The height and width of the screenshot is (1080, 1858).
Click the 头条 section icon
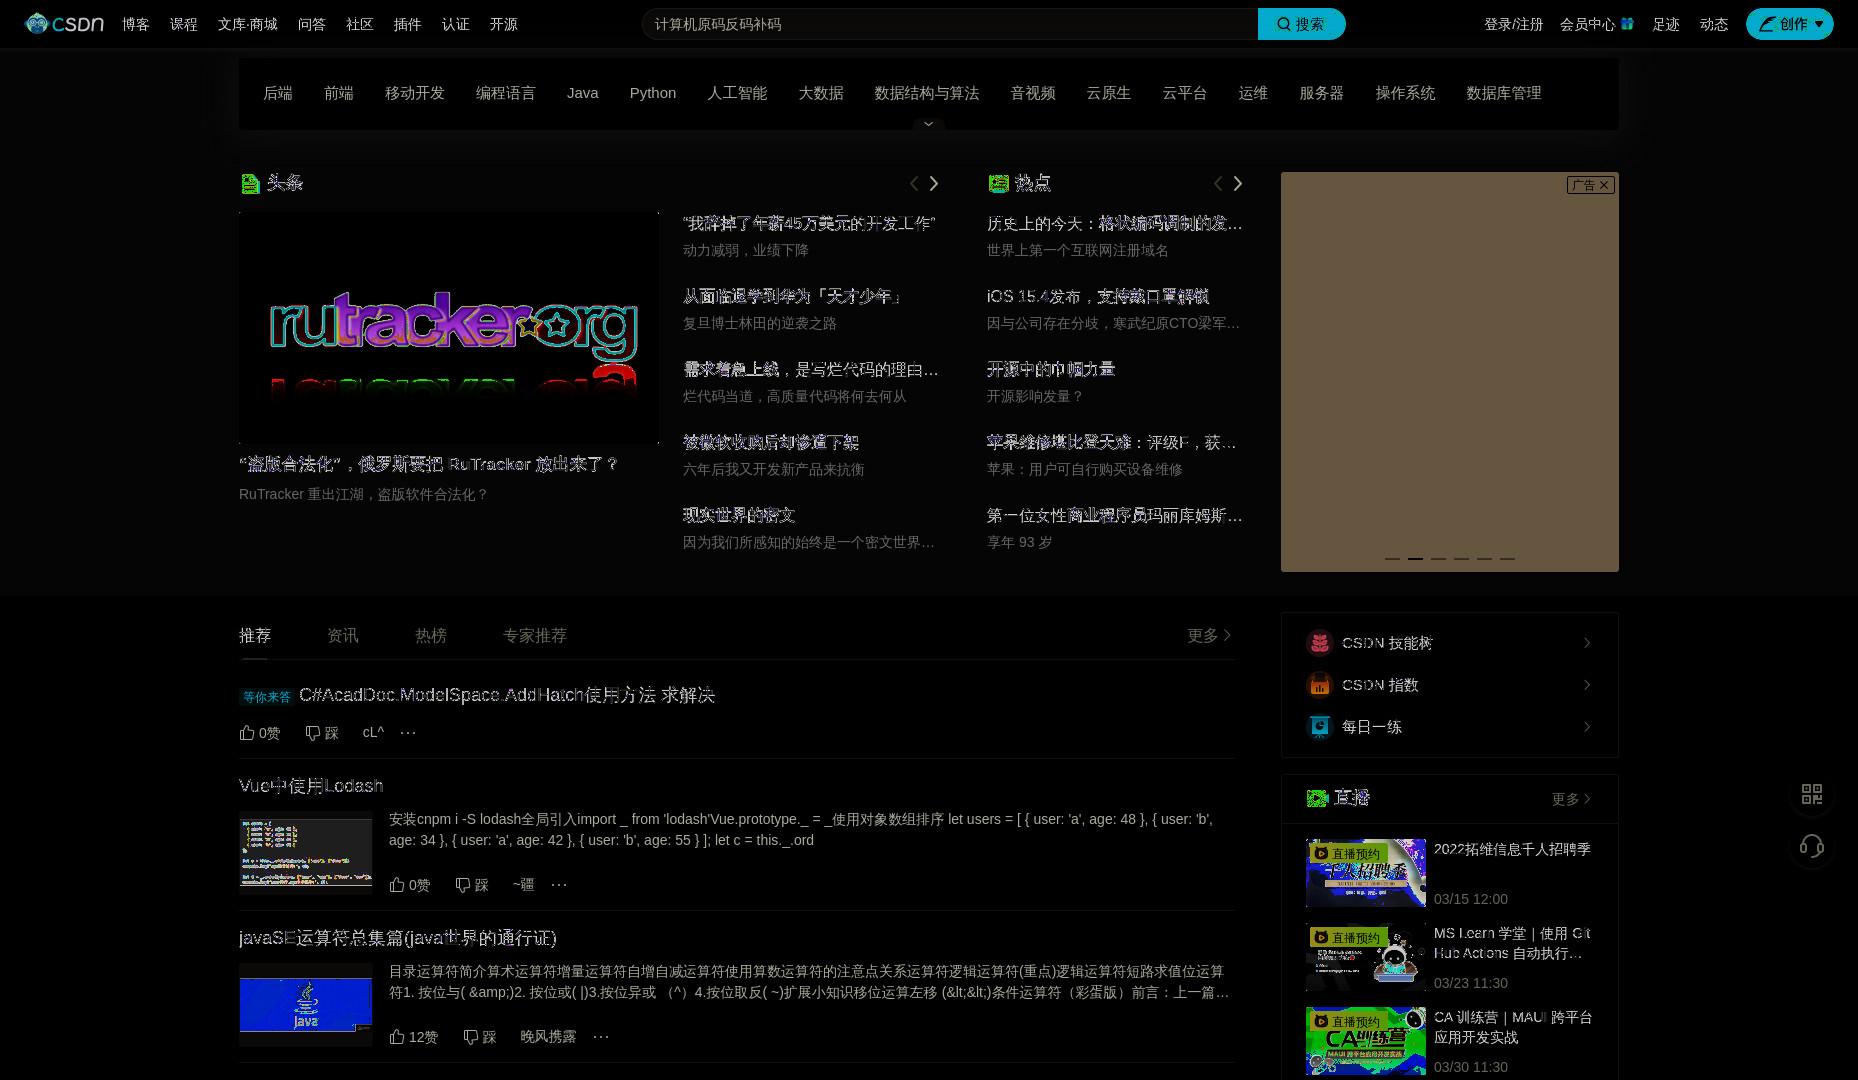coord(251,183)
